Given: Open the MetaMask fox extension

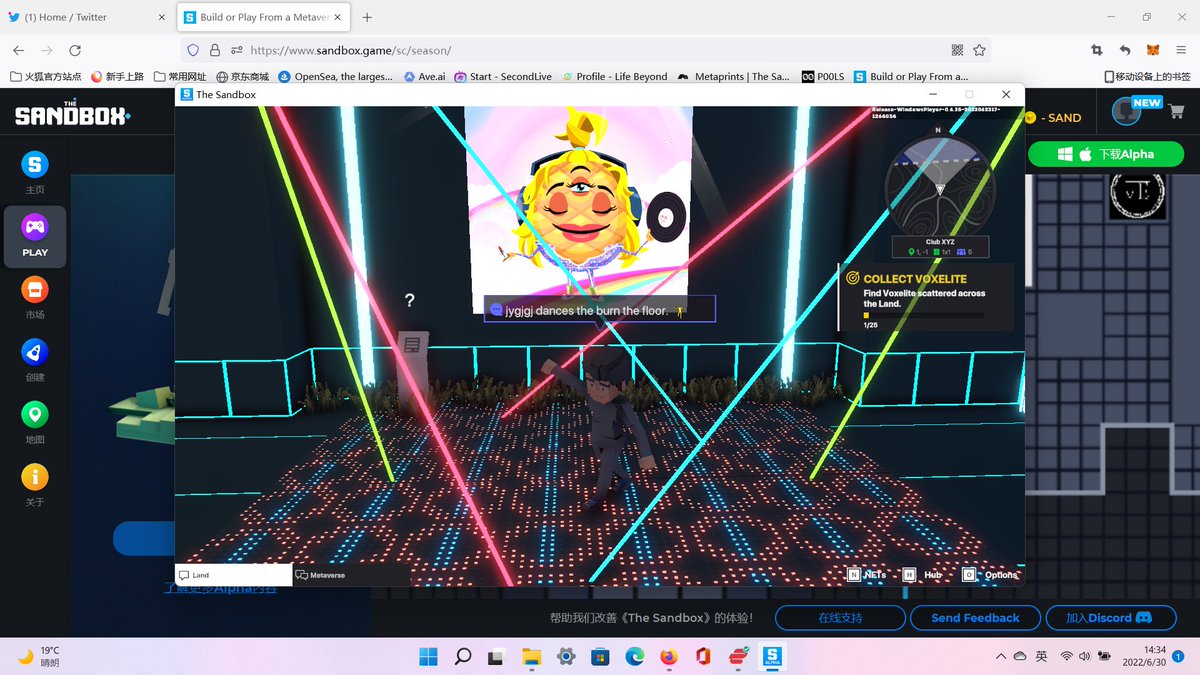Looking at the screenshot, I should pyautogui.click(x=1152, y=50).
